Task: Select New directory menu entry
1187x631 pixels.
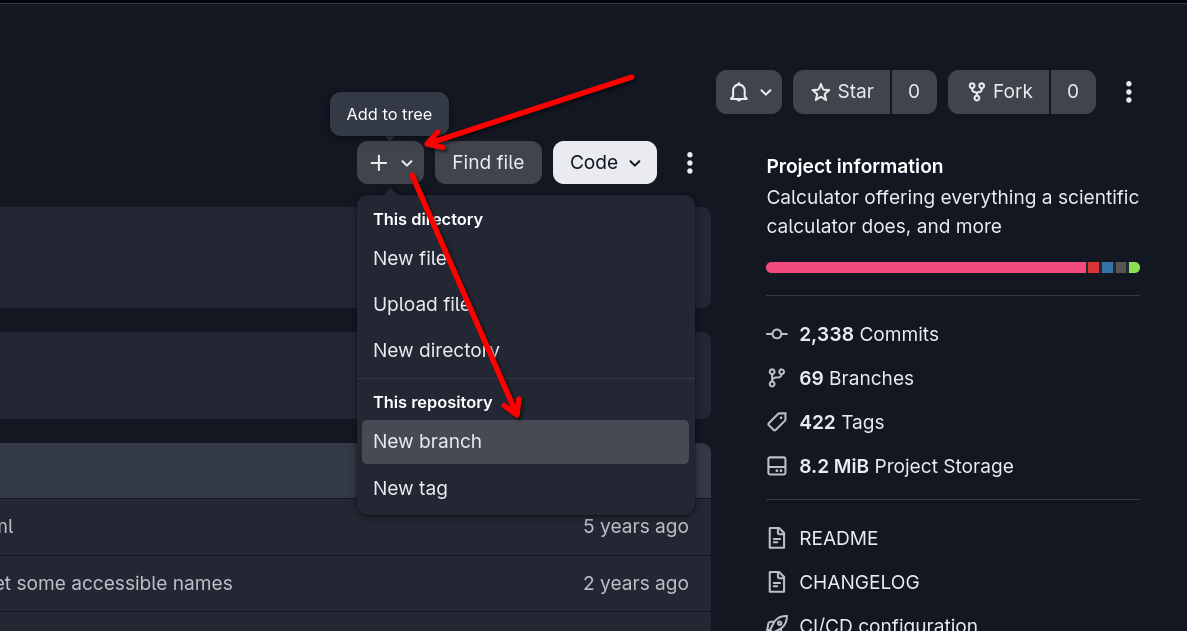Action: (525, 350)
